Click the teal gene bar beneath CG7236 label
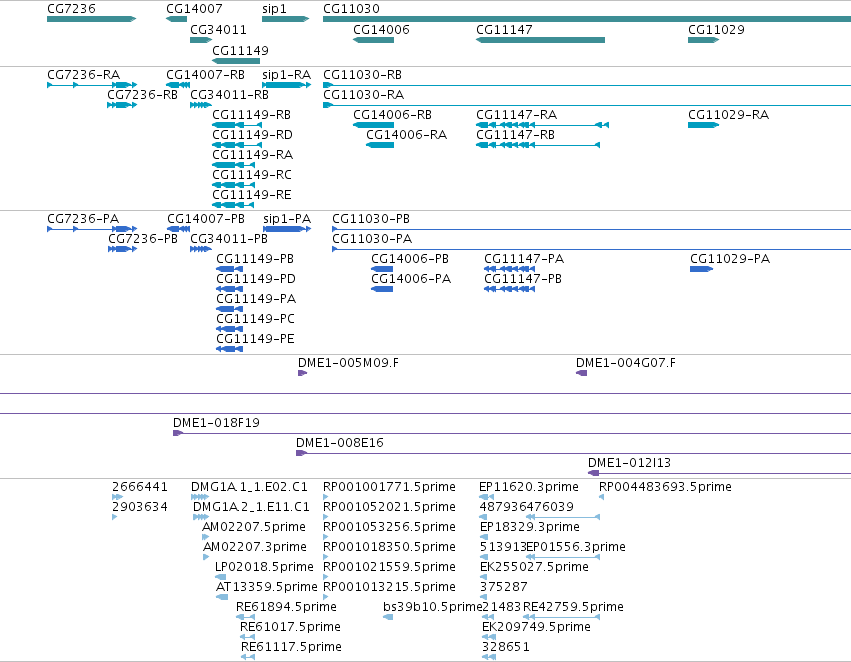 (91, 19)
